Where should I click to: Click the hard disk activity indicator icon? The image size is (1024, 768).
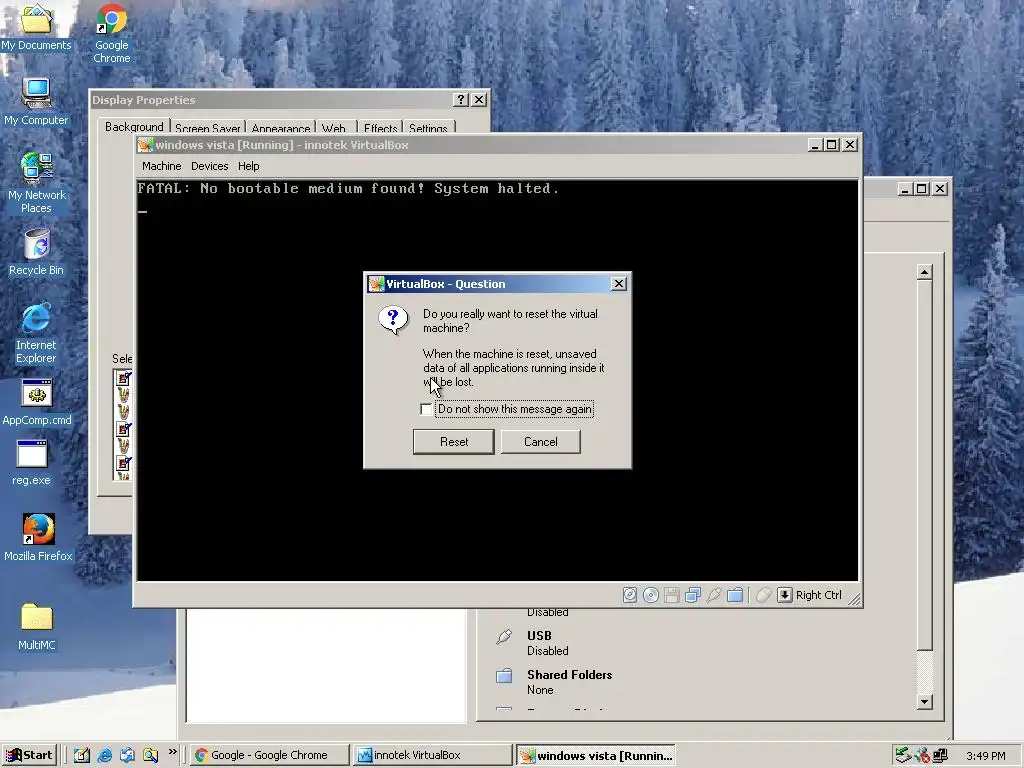click(x=630, y=595)
